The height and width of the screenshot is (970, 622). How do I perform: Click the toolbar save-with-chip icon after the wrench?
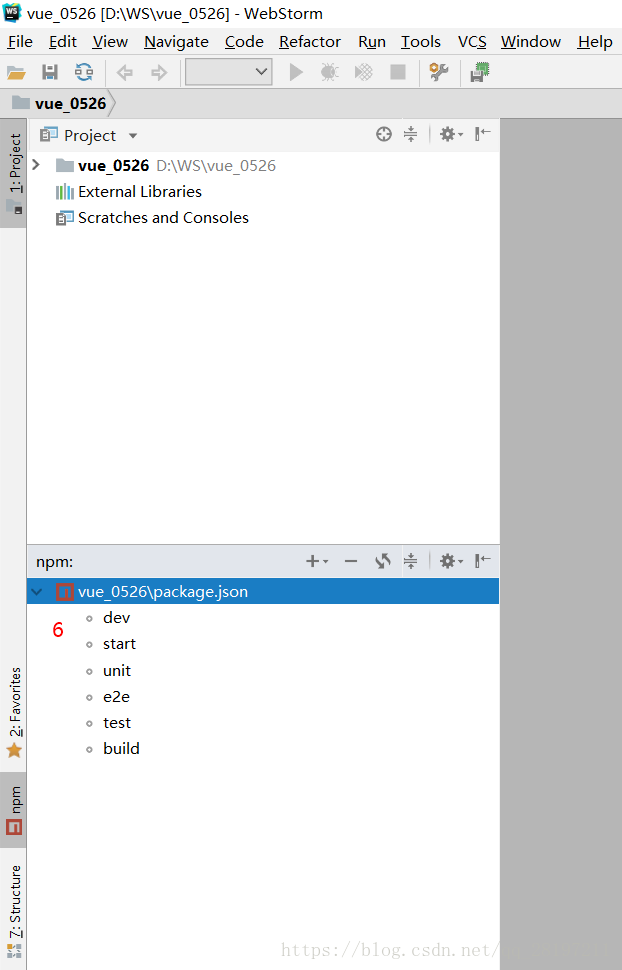480,72
